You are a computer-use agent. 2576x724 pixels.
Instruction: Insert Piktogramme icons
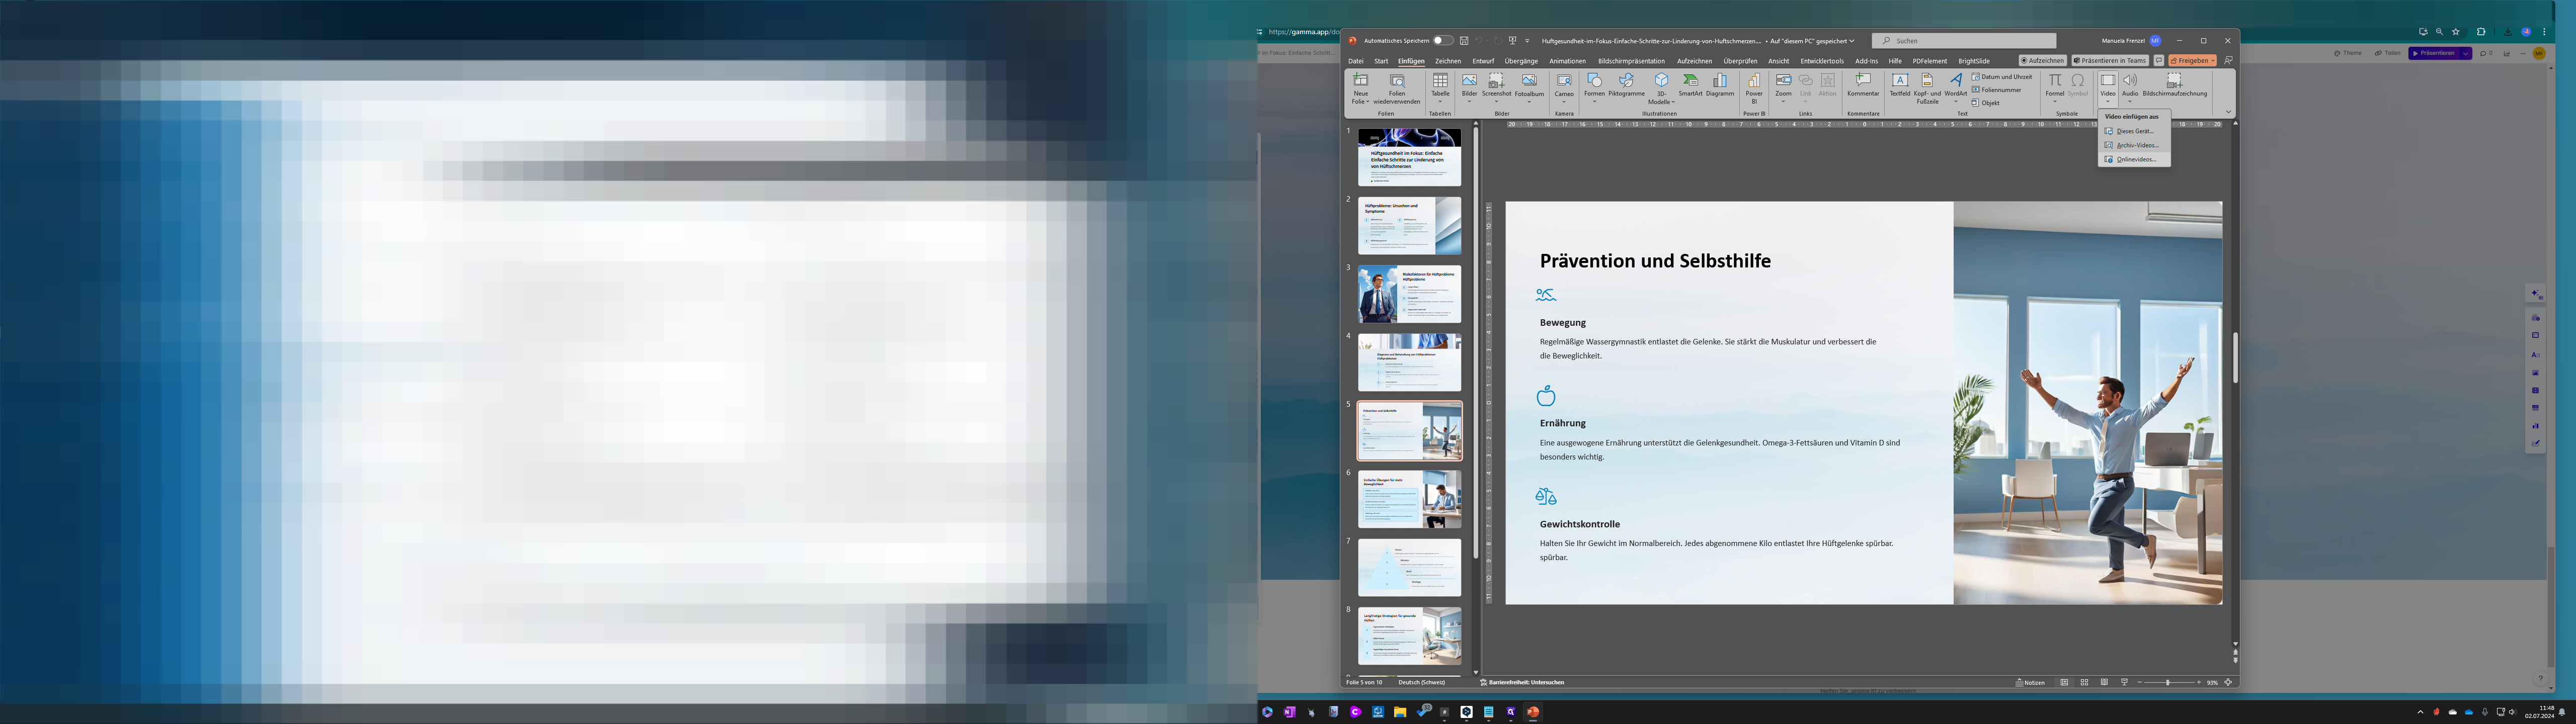pos(1626,85)
